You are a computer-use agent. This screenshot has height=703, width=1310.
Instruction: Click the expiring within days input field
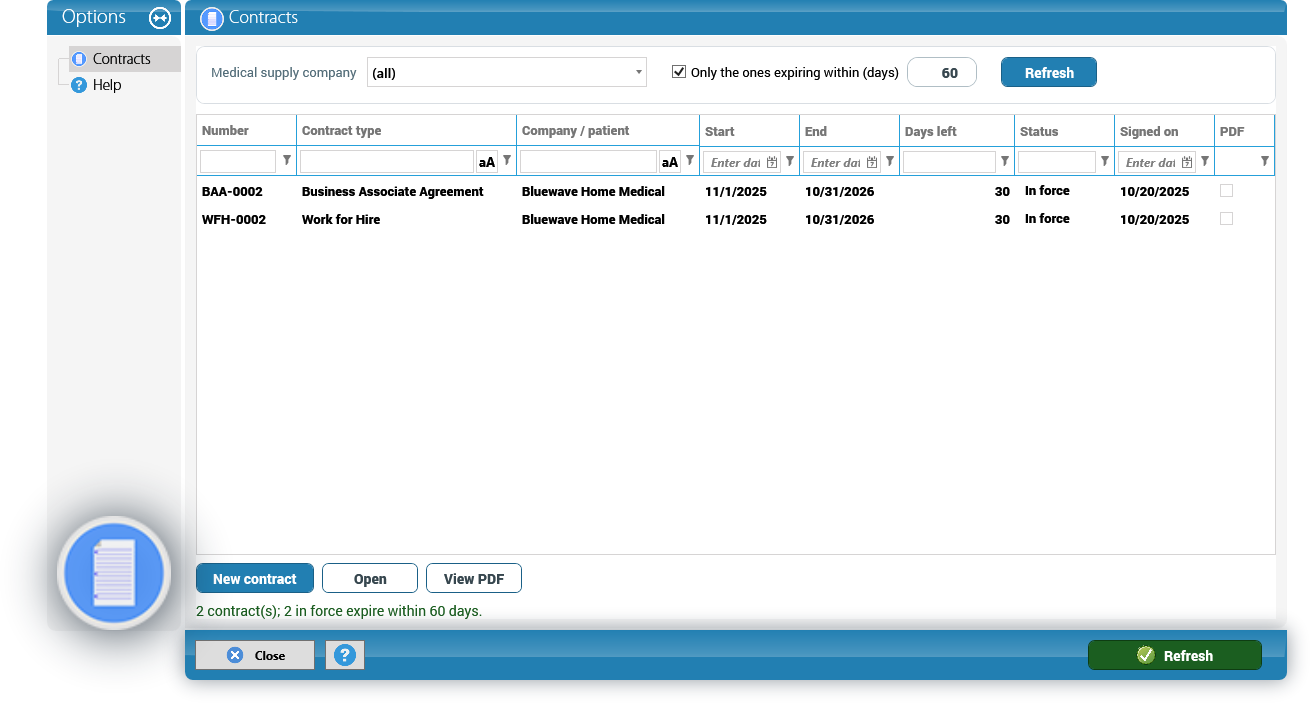tap(942, 72)
